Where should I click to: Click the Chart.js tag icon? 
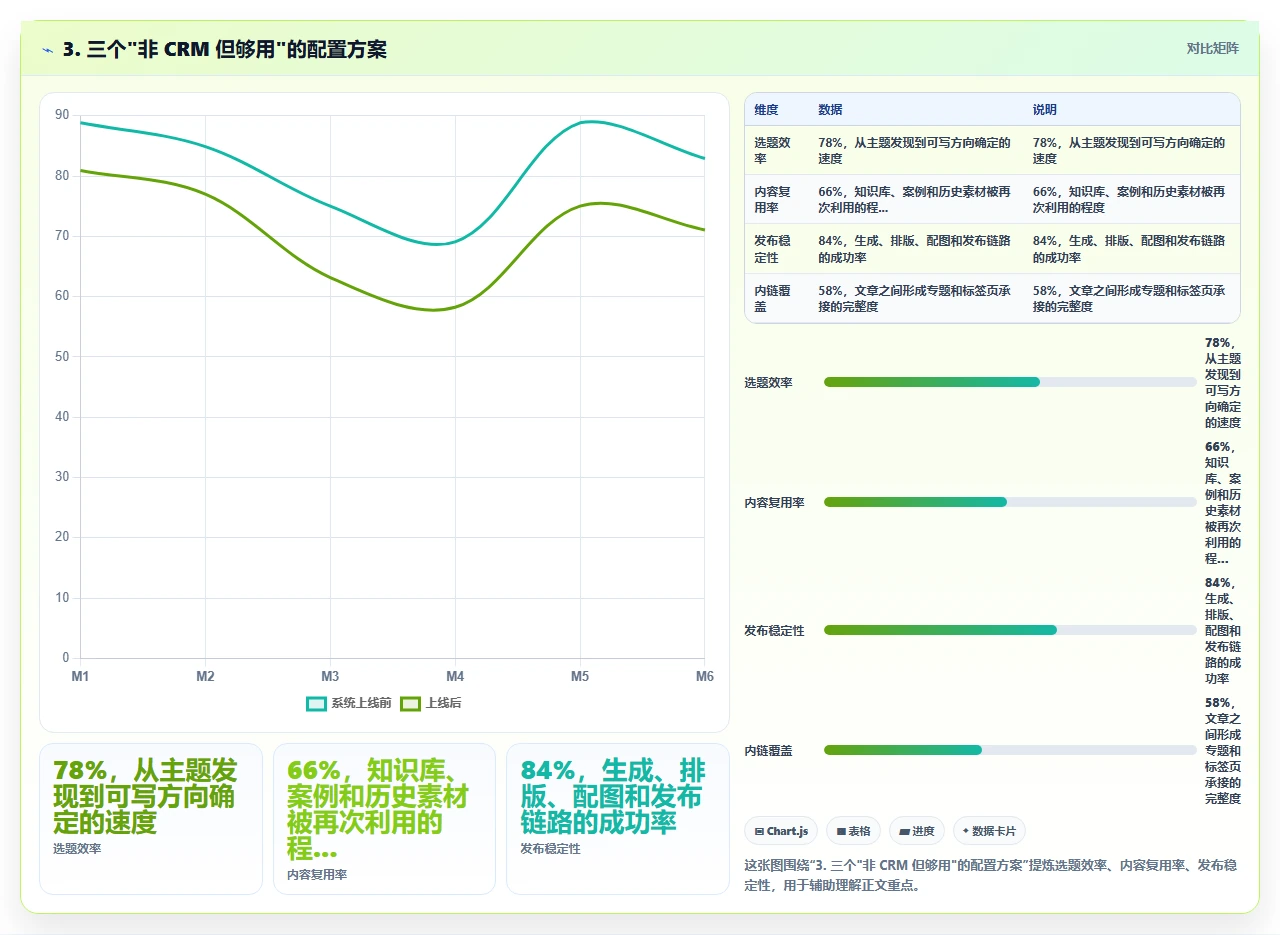coord(759,832)
